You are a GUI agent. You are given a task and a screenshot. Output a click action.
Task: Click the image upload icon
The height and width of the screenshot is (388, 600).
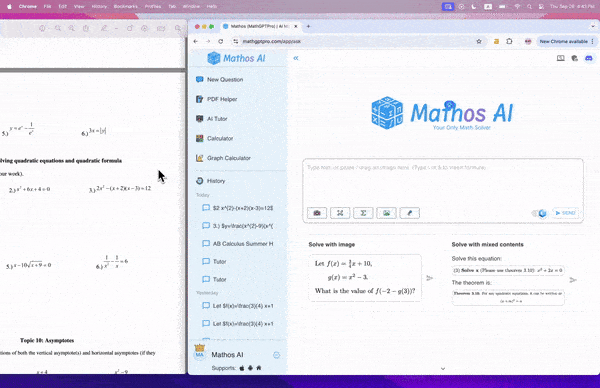point(386,213)
